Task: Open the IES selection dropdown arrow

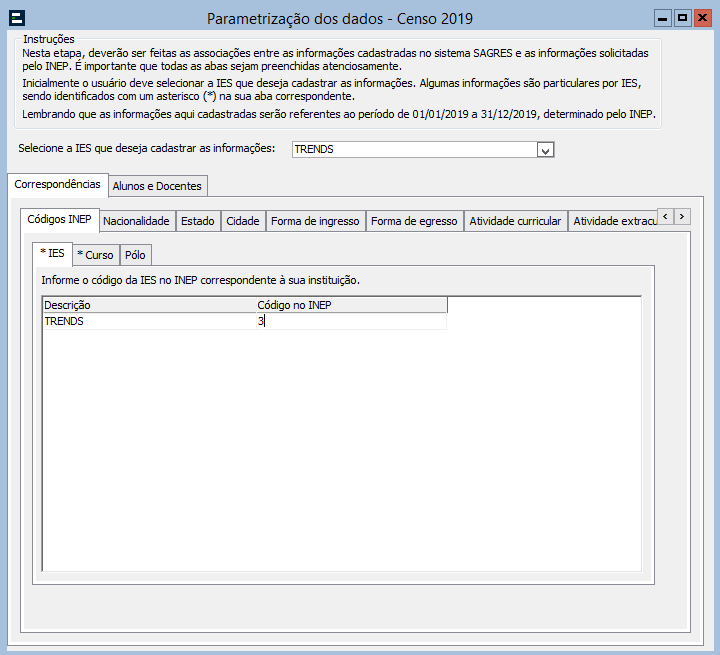Action: click(545, 150)
